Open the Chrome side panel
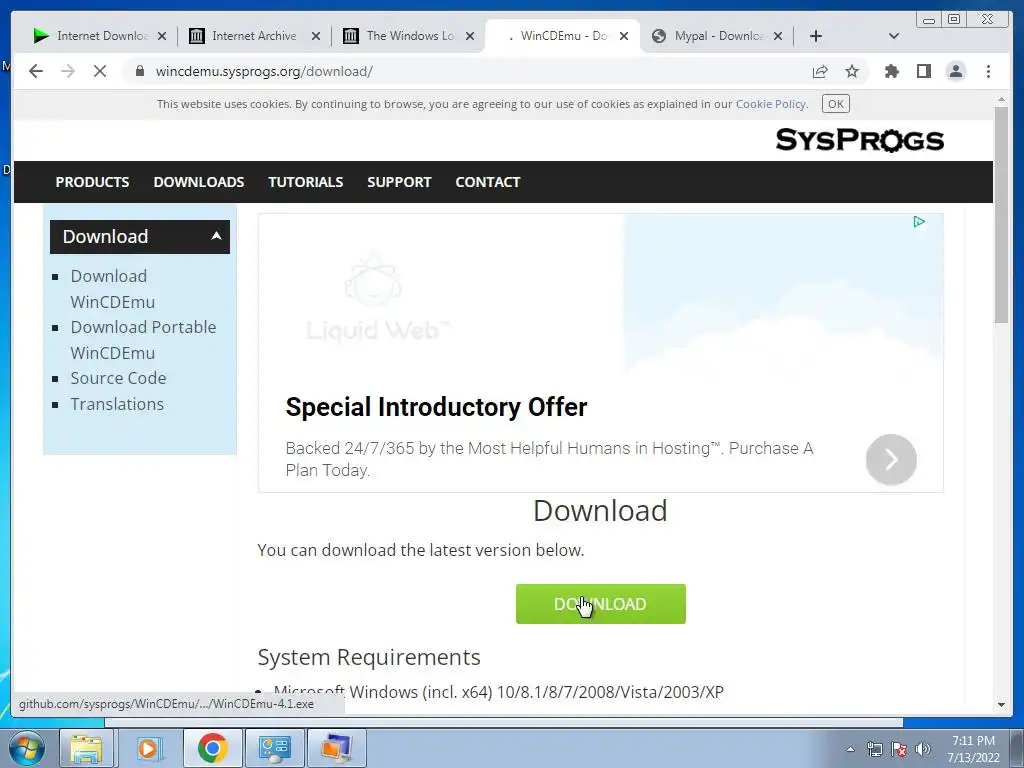 [x=923, y=71]
